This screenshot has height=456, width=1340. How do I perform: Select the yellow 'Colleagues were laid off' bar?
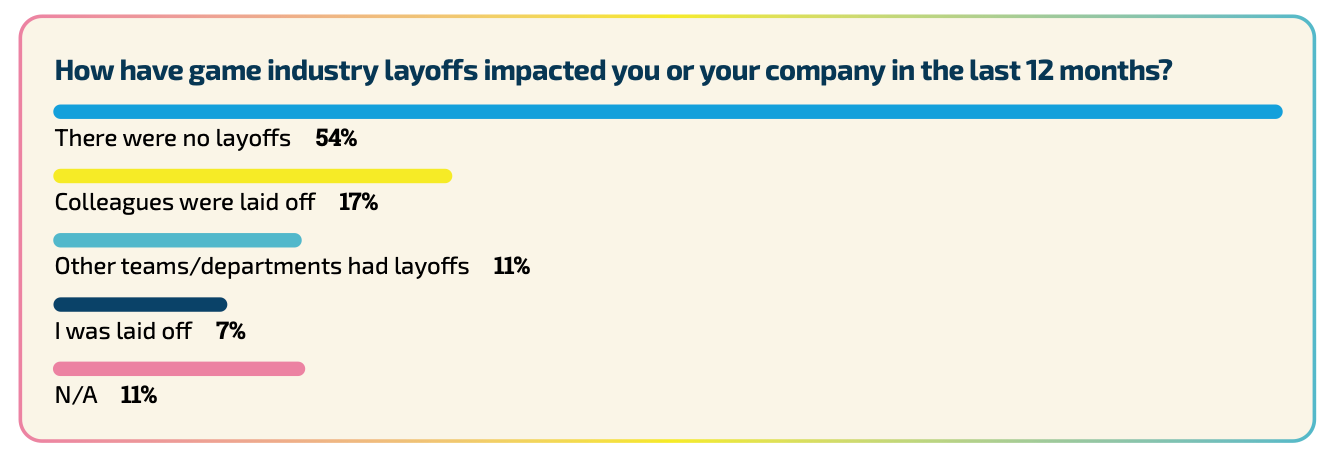[252, 176]
